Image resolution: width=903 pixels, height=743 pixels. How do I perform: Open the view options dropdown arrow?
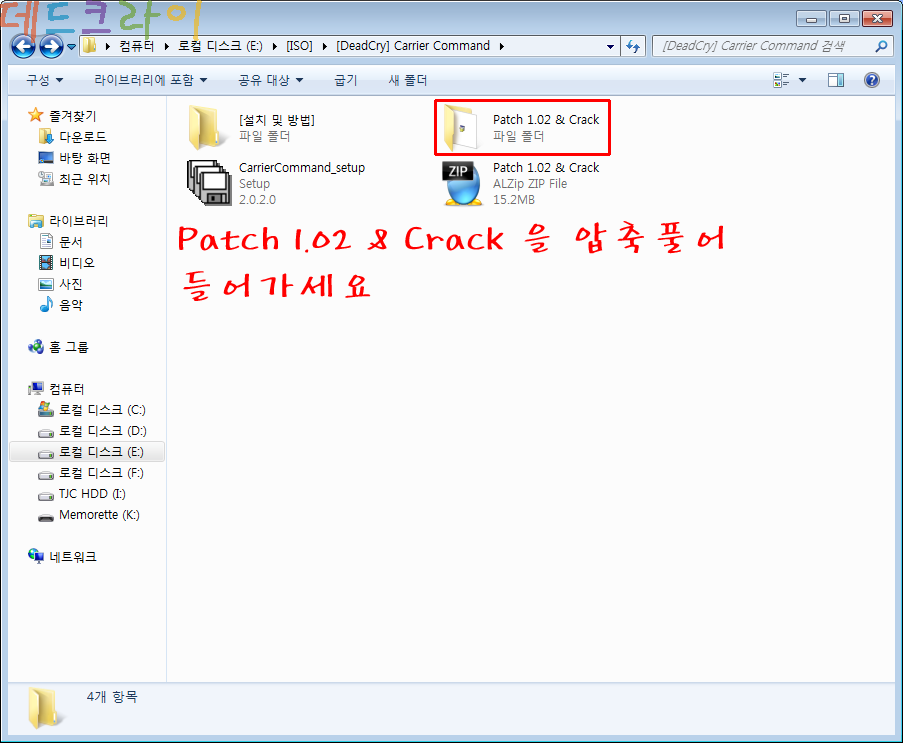(x=803, y=80)
